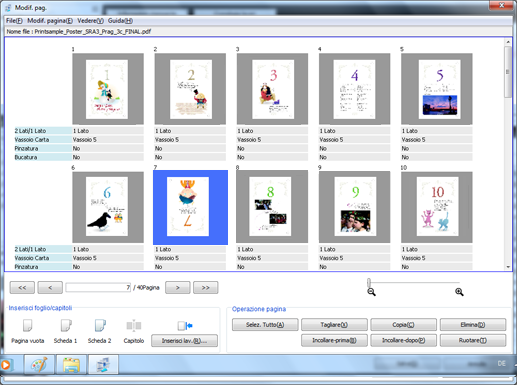Image resolution: width=517 pixels, height=385 pixels.
Task: Select page 4 thumbnail
Action: pyautogui.click(x=354, y=89)
